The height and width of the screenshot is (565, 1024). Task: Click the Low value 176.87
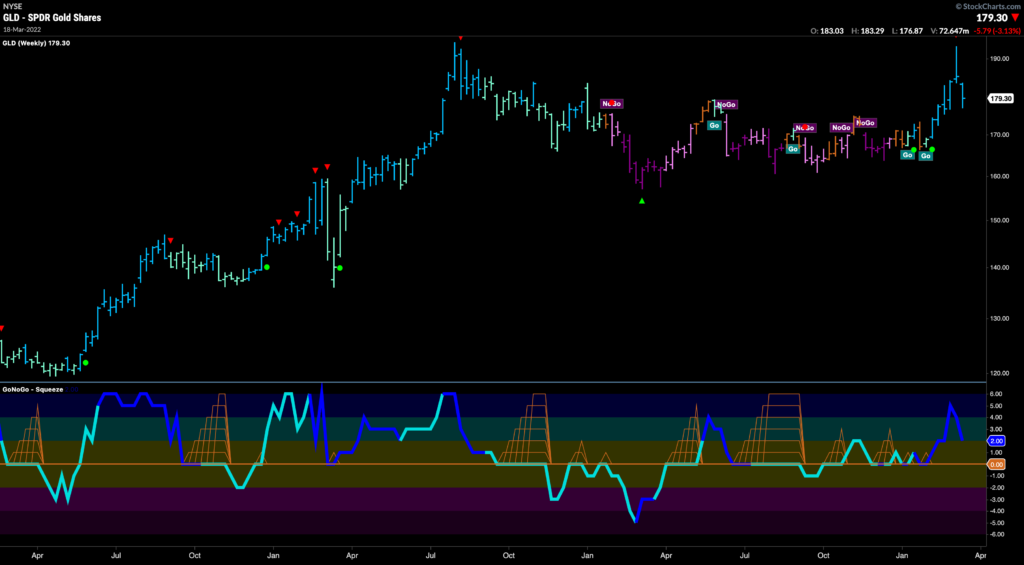click(911, 31)
